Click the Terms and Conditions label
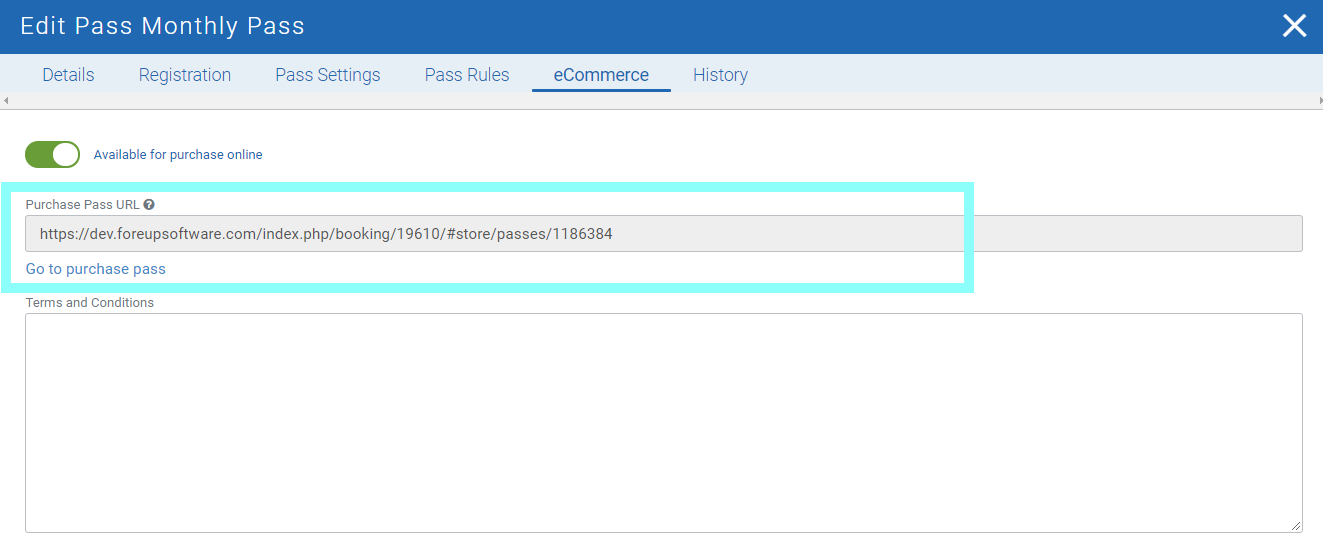 [90, 302]
